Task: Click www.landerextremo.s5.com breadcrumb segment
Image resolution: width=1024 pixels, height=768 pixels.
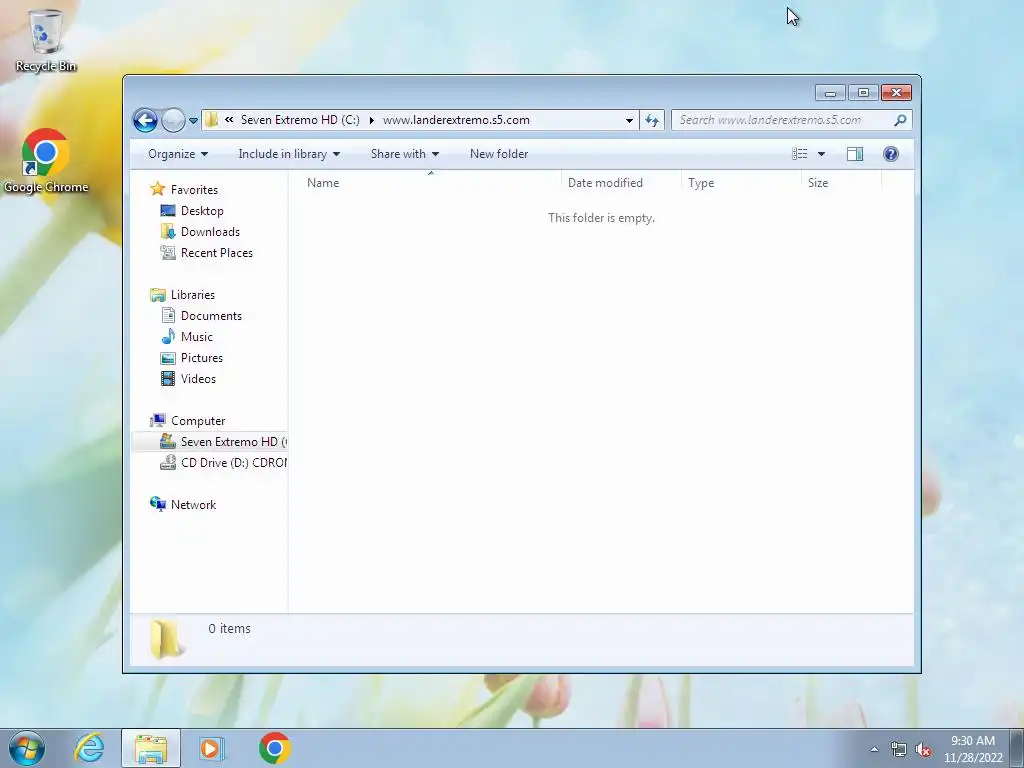Action: pos(456,120)
